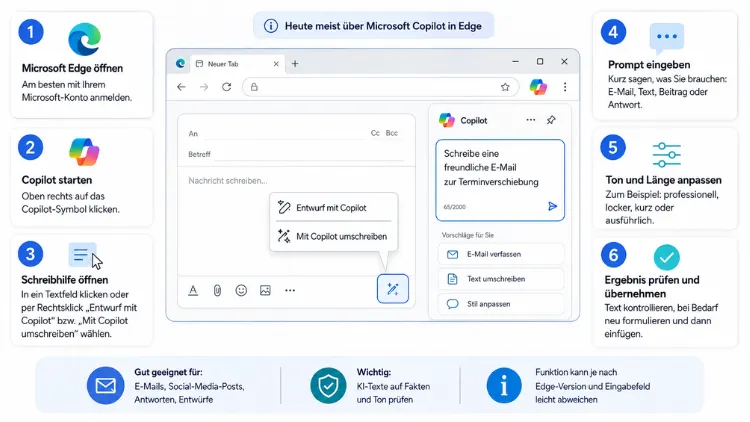750x422 pixels.
Task: Click the text lines icon in step 3
Action: (82, 255)
